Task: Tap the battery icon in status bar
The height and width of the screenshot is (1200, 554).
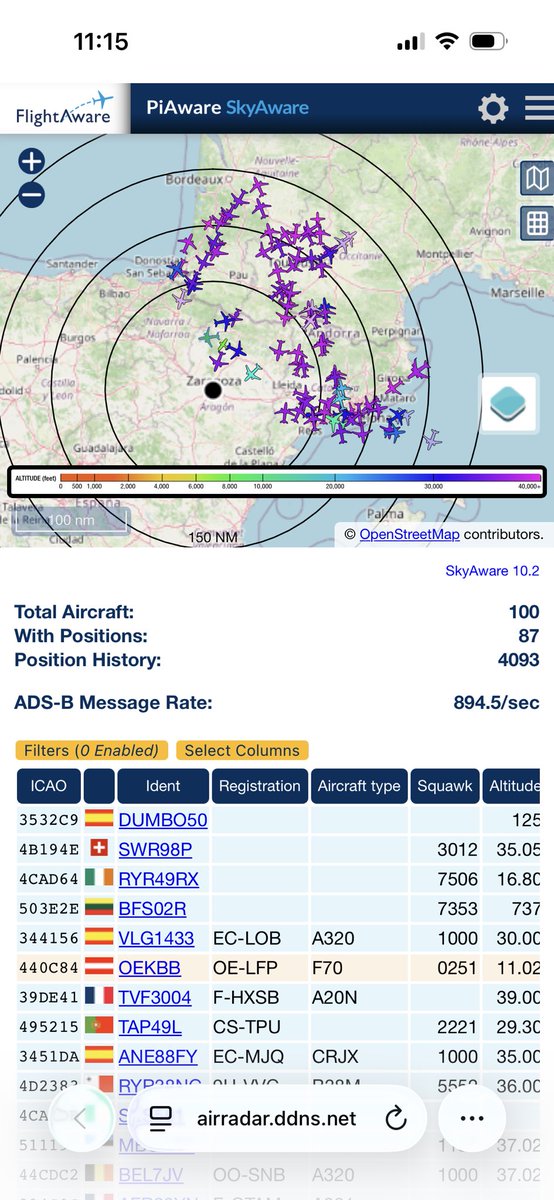Action: point(489,43)
